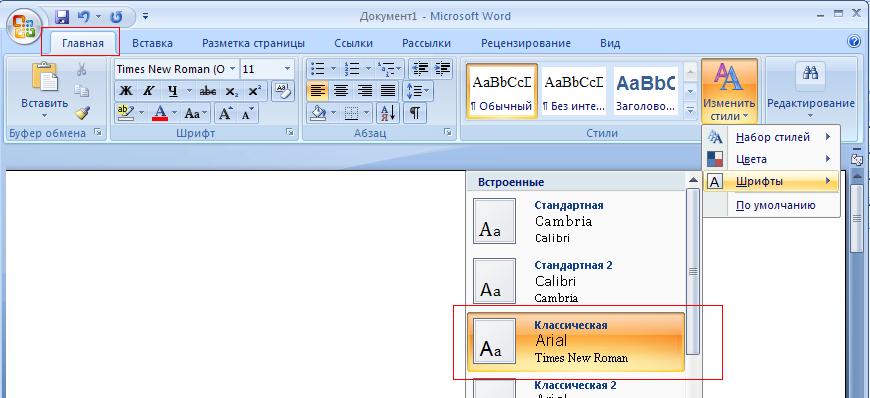Click the Grow Font icon
The image size is (870, 398).
point(225,113)
